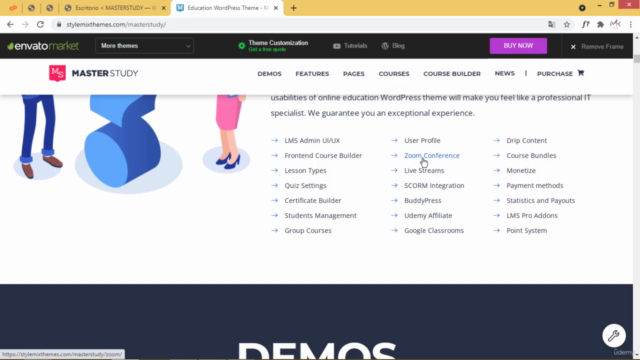Open the Certificate Builder link
This screenshot has width=640, height=360.
click(313, 200)
